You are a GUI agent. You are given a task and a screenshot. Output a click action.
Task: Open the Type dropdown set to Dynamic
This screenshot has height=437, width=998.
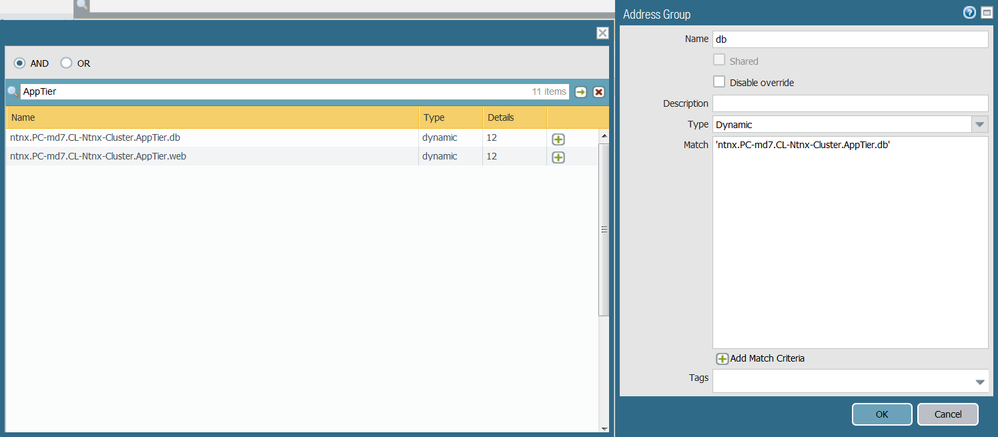click(979, 125)
